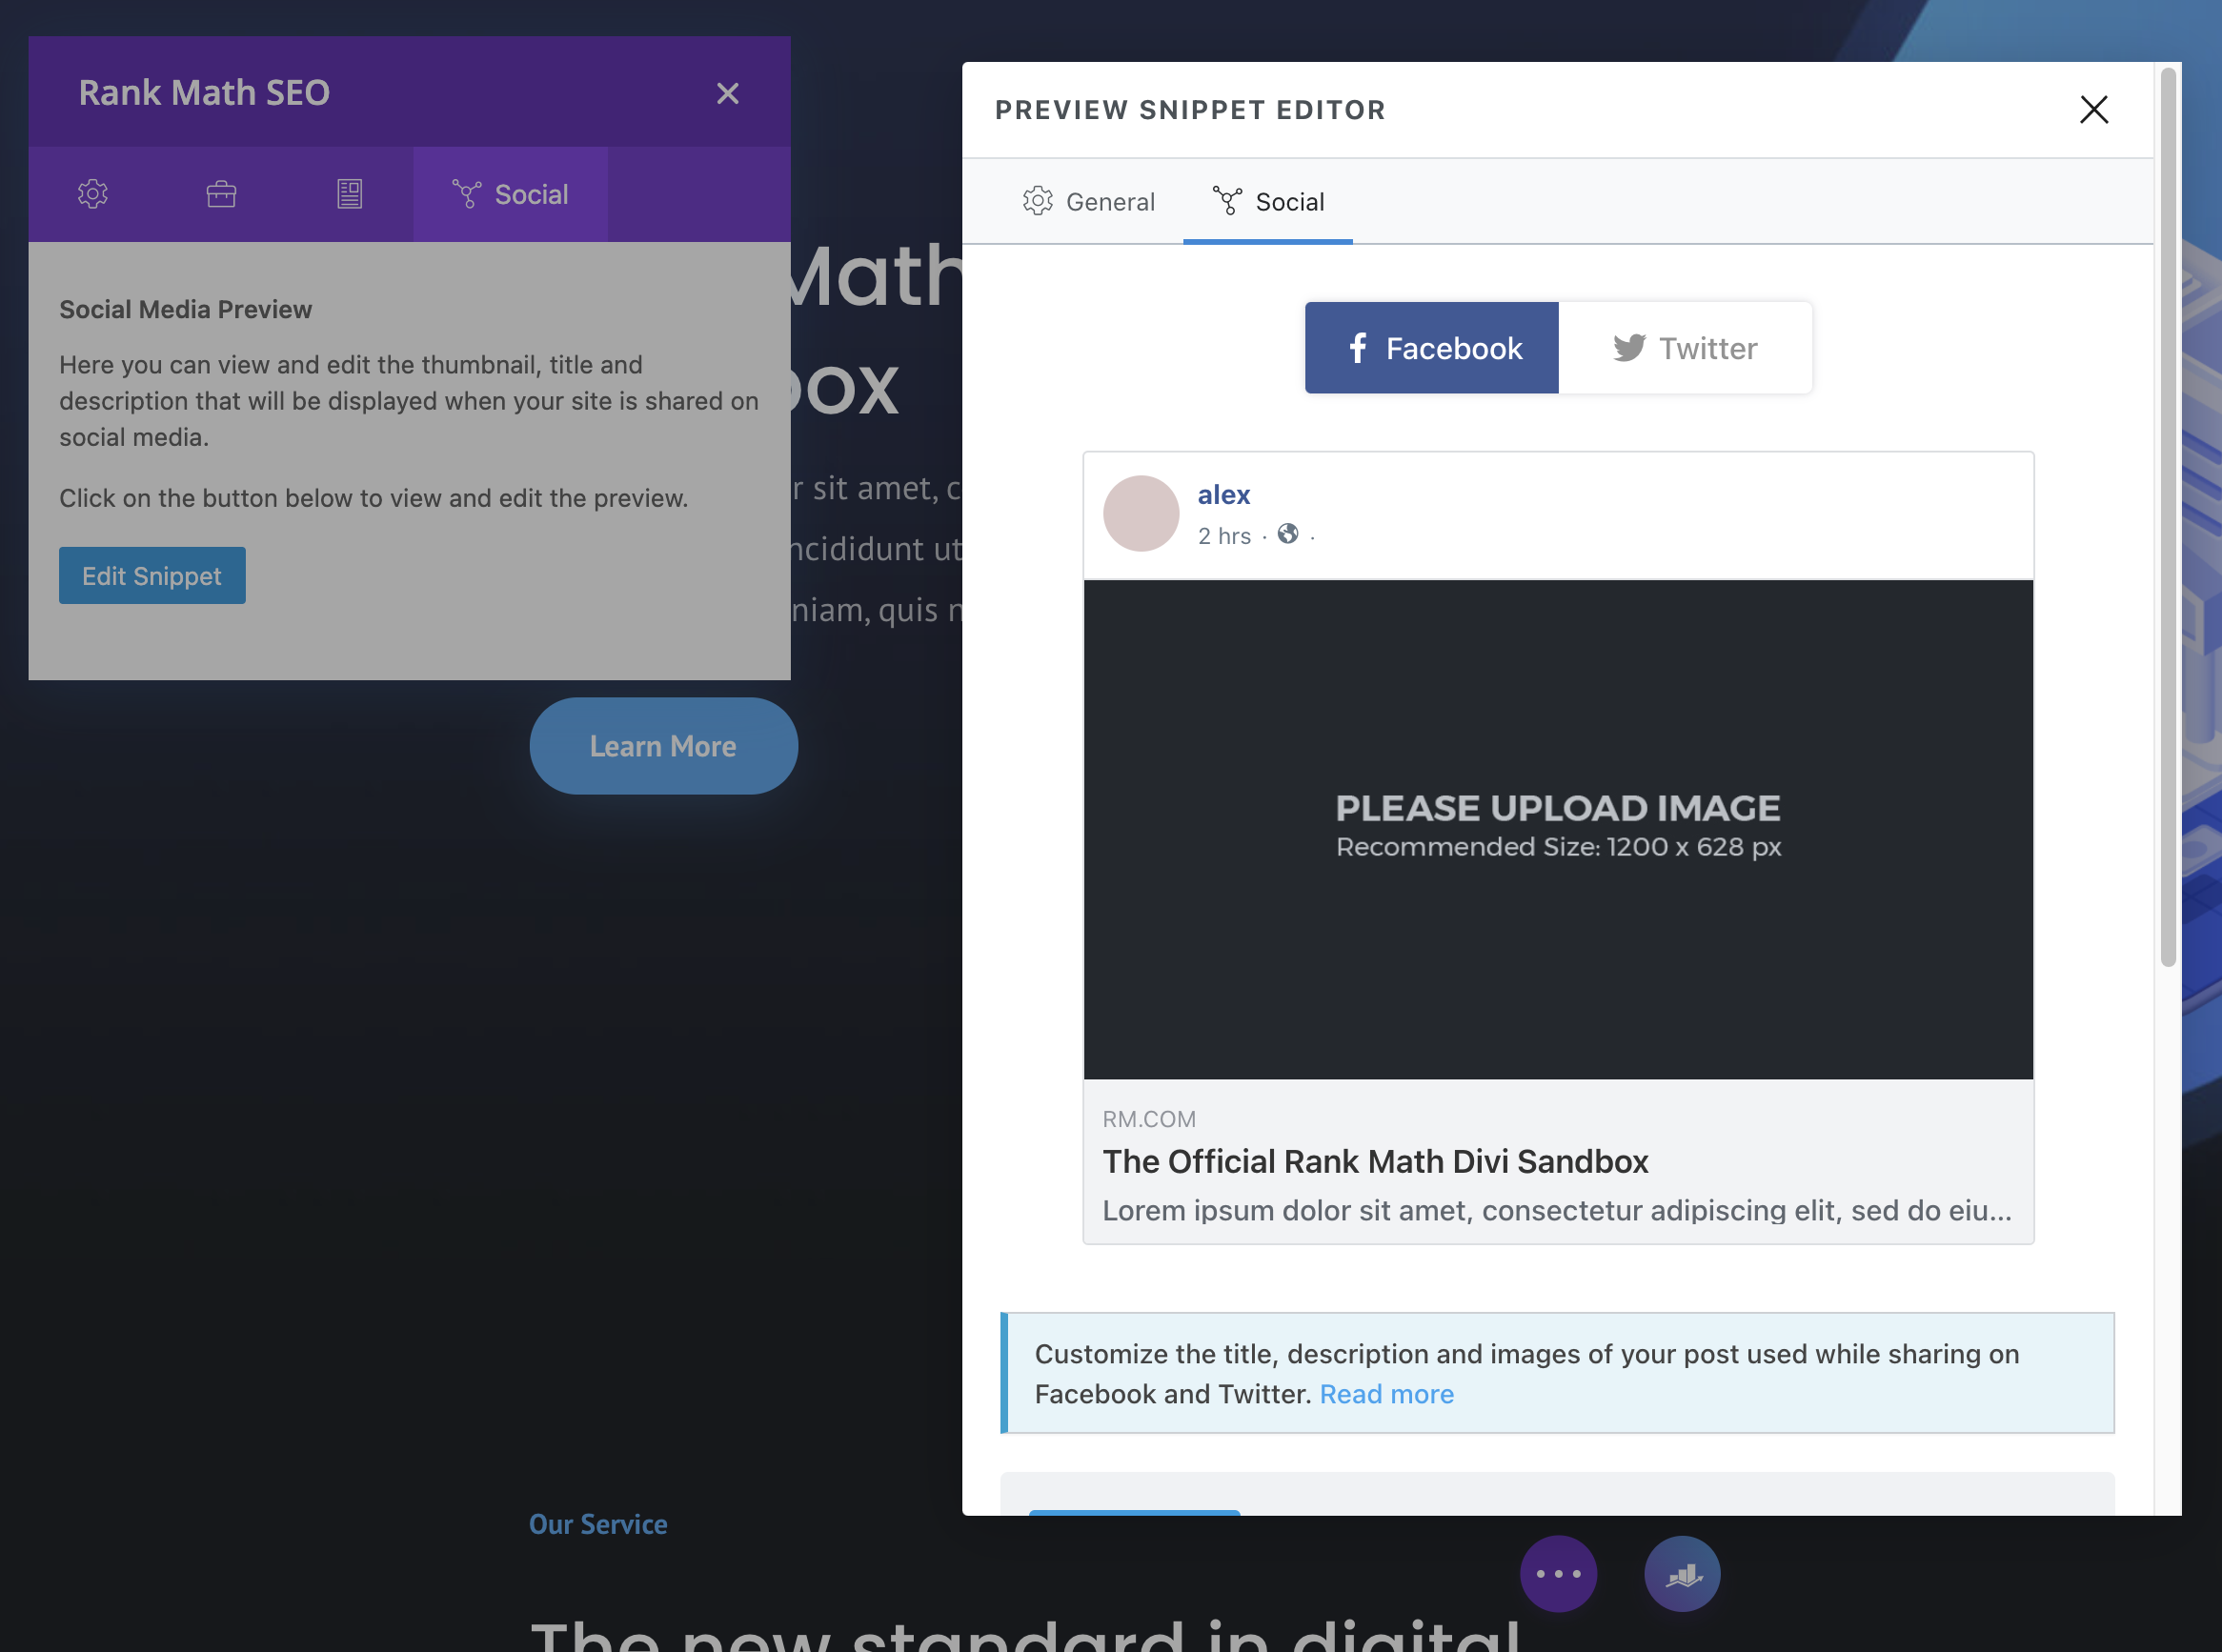Switch to the General snippet editor tab
The width and height of the screenshot is (2222, 1652).
tap(1088, 201)
